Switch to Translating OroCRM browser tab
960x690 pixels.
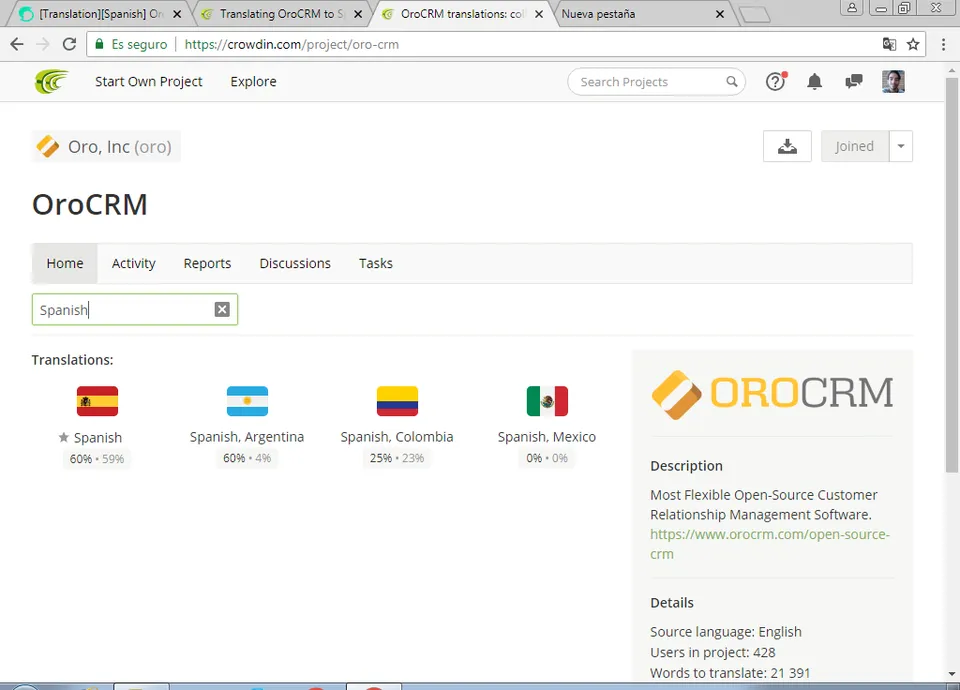pyautogui.click(x=279, y=13)
